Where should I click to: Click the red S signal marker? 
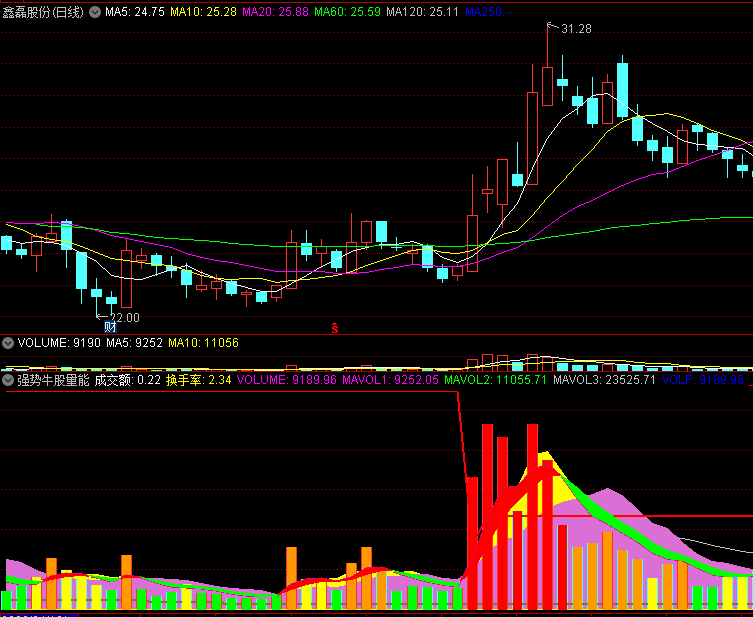[x=335, y=328]
